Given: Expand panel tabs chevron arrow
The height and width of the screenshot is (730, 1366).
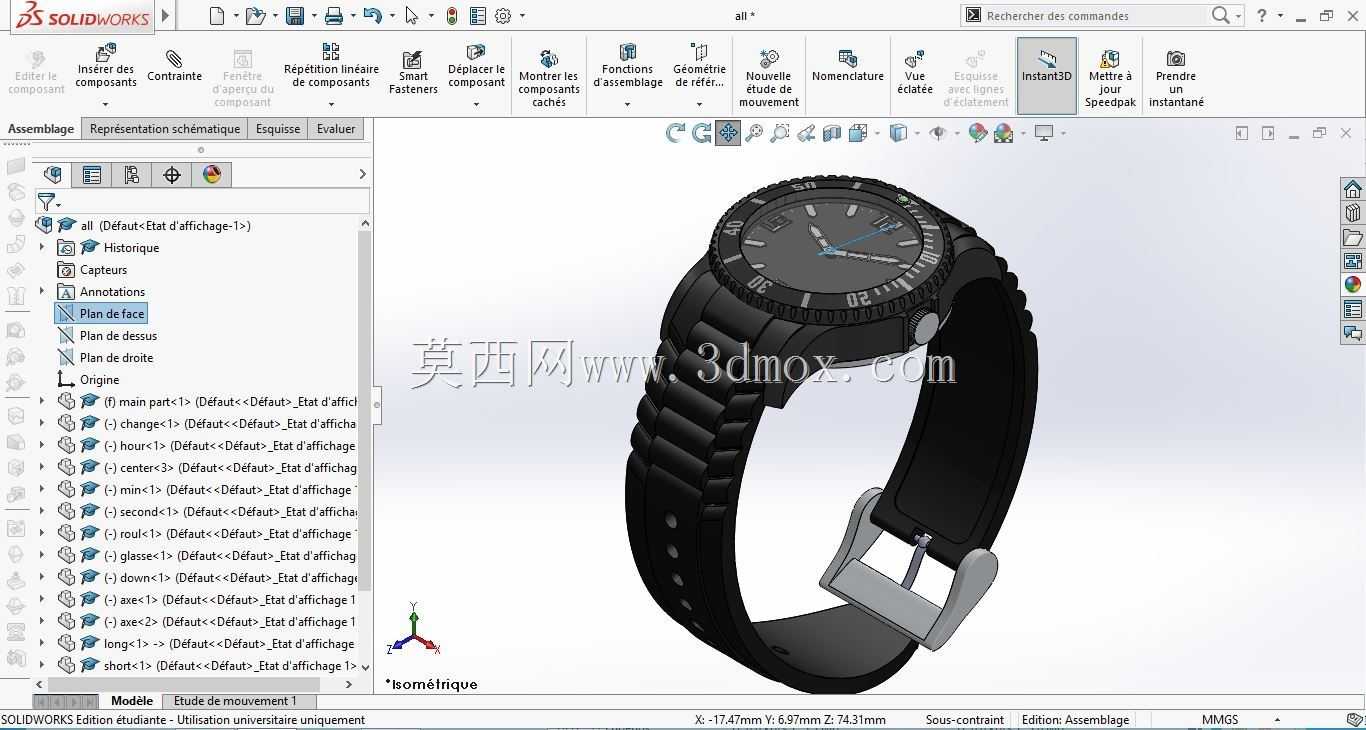Looking at the screenshot, I should (362, 175).
